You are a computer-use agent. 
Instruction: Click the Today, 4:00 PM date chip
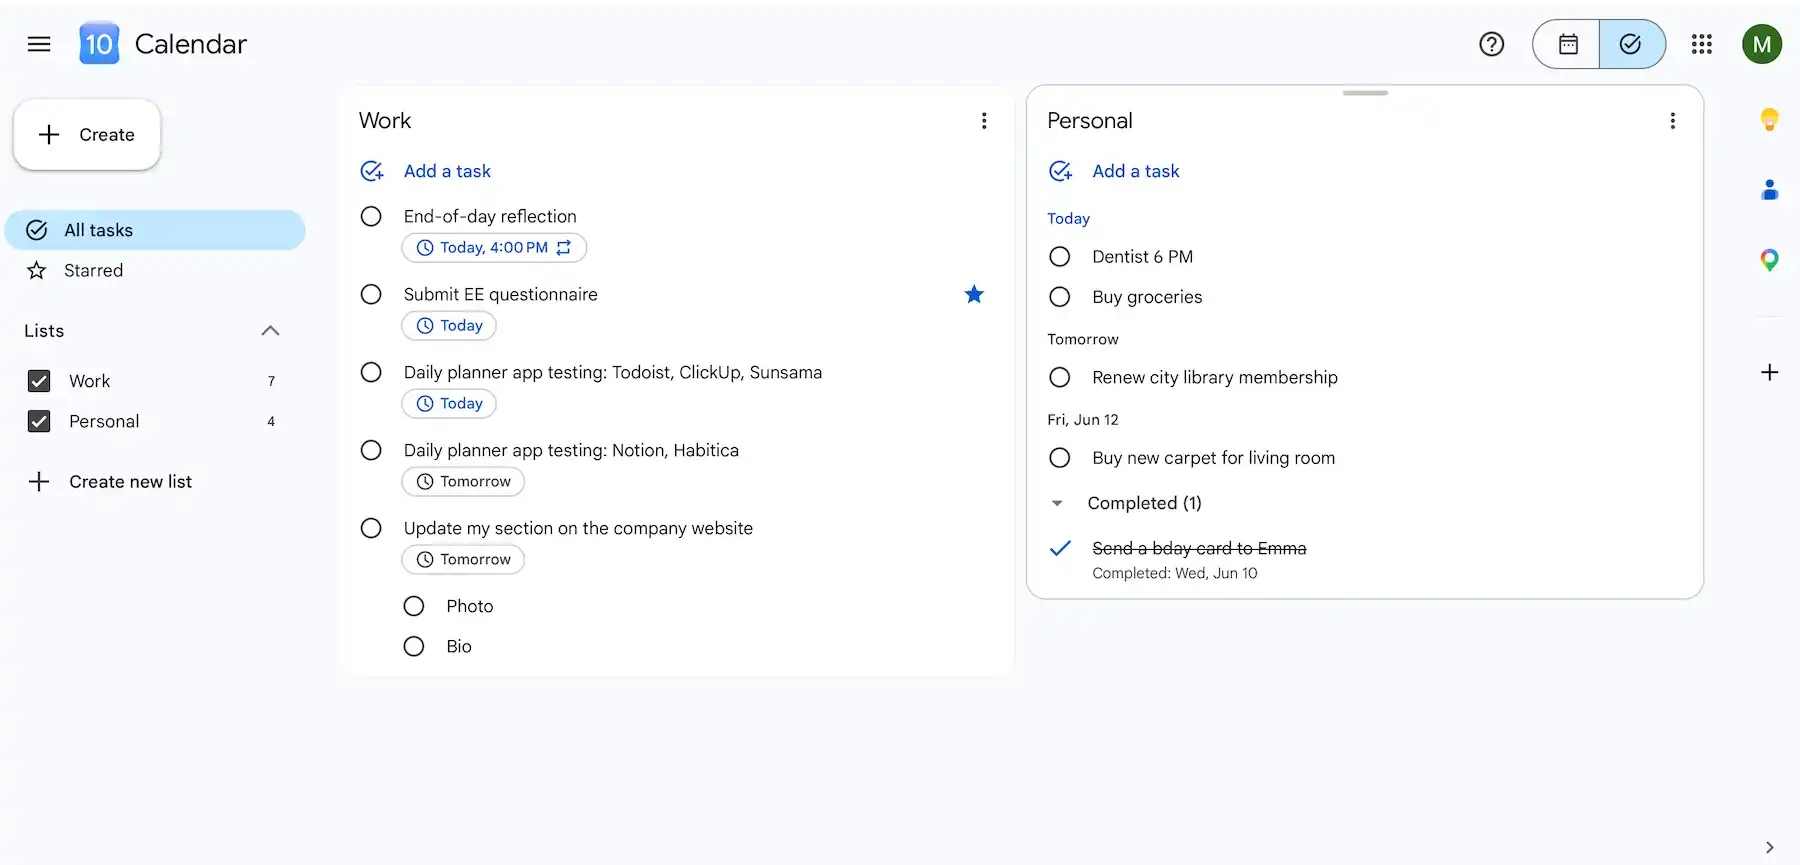[x=494, y=248]
